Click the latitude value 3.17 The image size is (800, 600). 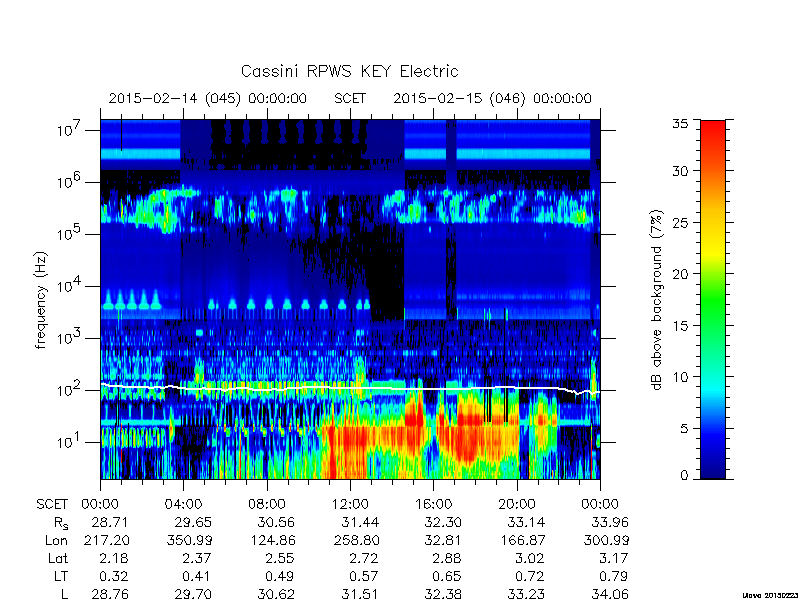tap(614, 558)
